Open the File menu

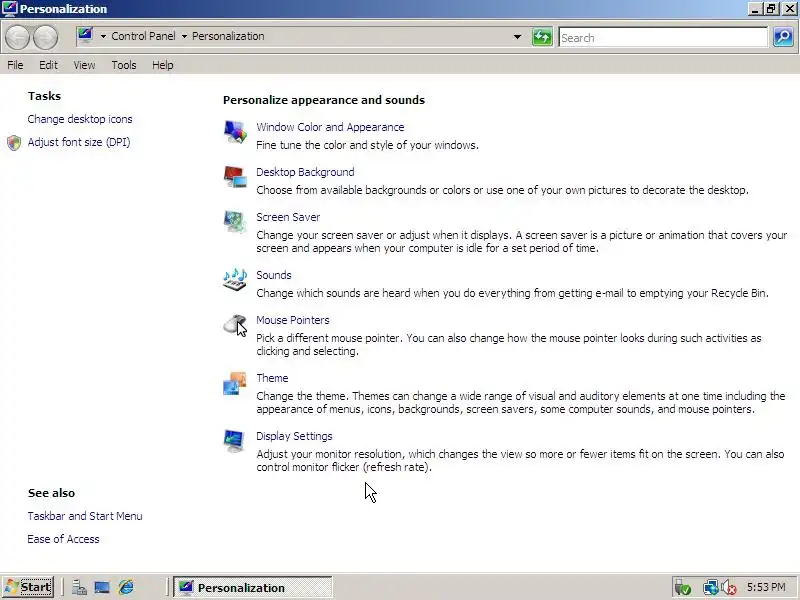pos(15,65)
